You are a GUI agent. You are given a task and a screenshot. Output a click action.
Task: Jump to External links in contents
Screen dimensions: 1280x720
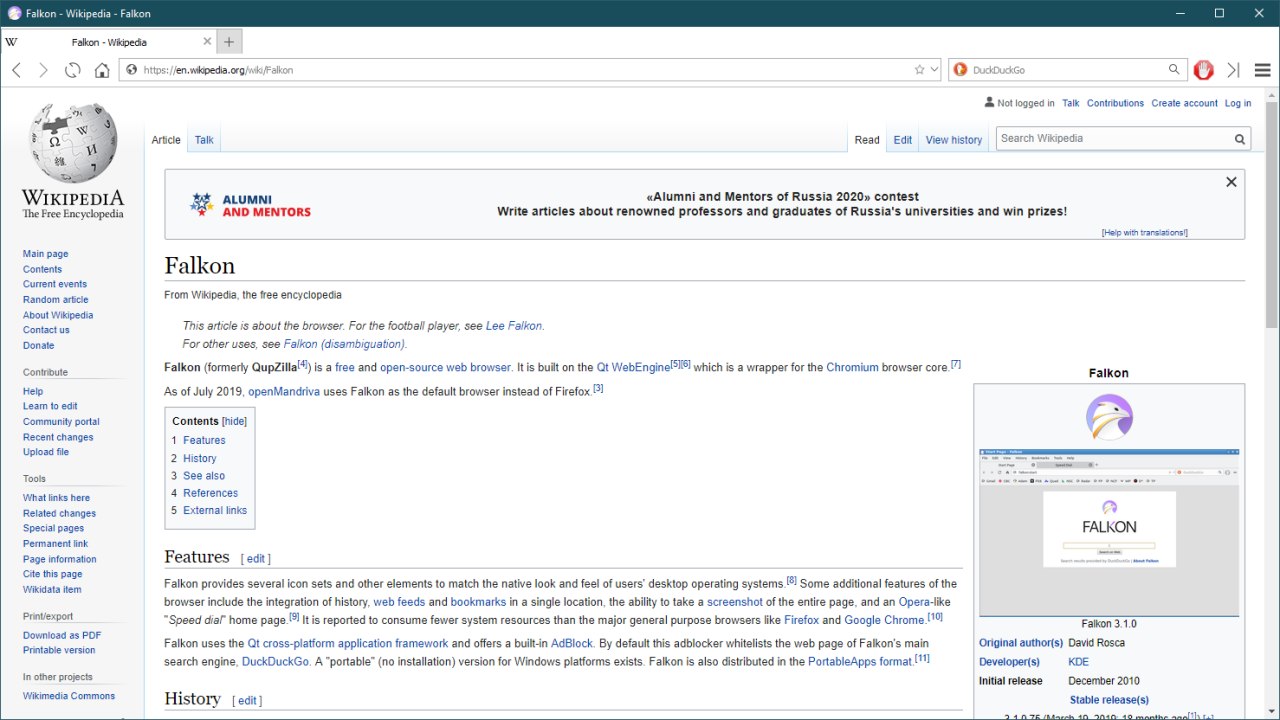click(215, 510)
